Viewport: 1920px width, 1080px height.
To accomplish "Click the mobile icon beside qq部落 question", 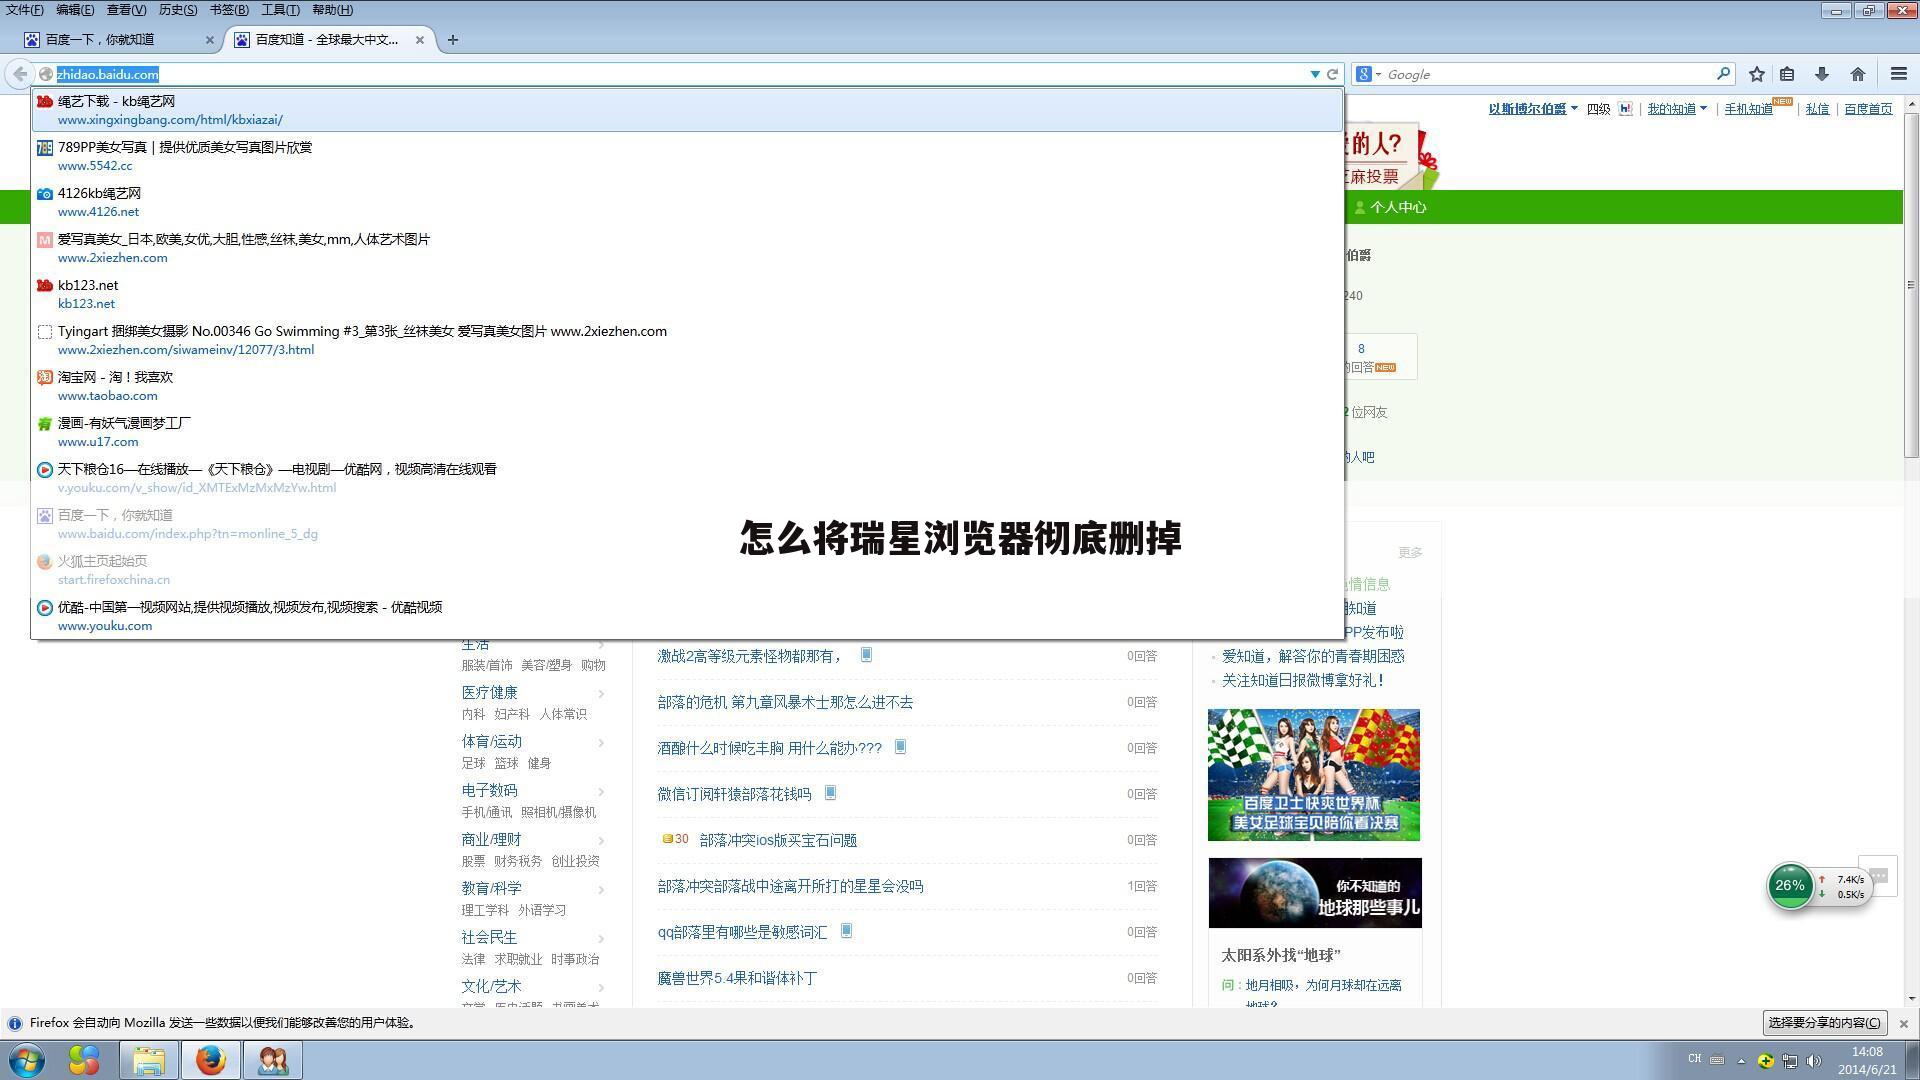I will coord(846,931).
